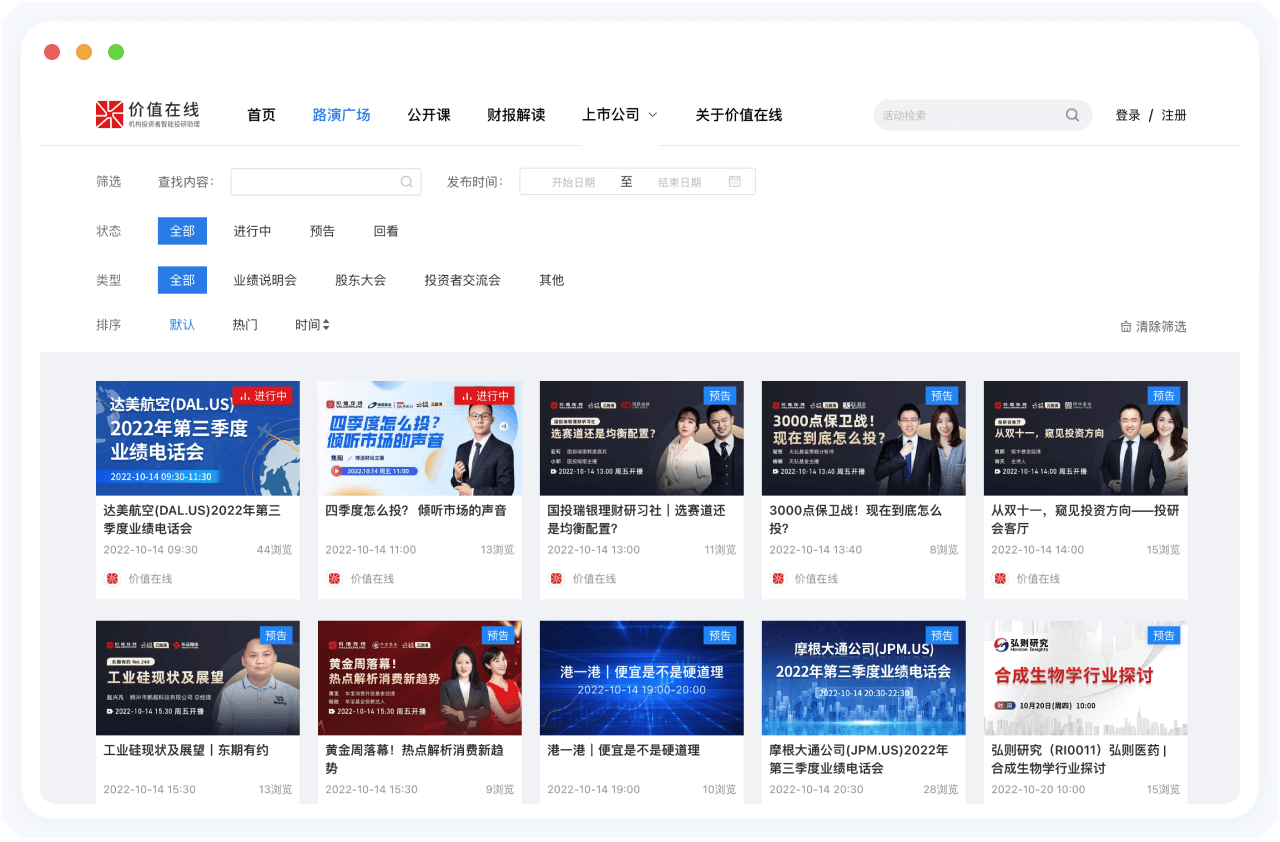Click 价值在线 publisher icon under 3000点保卫战 card
This screenshot has height=842, width=1280.
coord(778,578)
